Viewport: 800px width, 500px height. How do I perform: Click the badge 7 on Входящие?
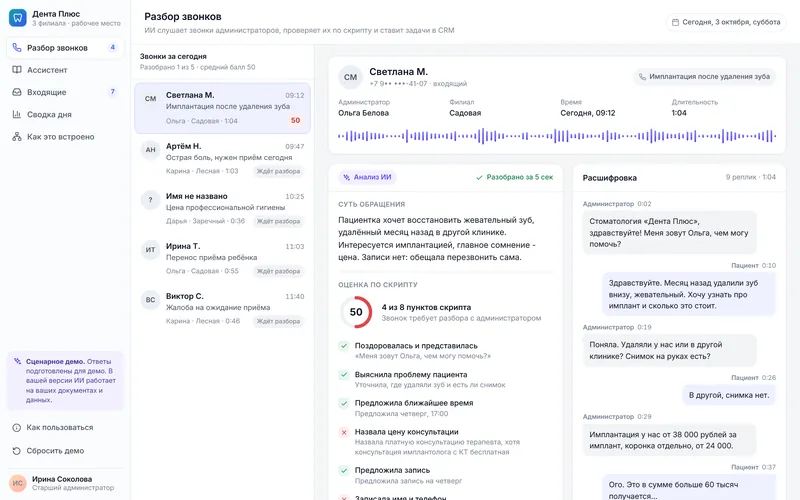click(113, 92)
